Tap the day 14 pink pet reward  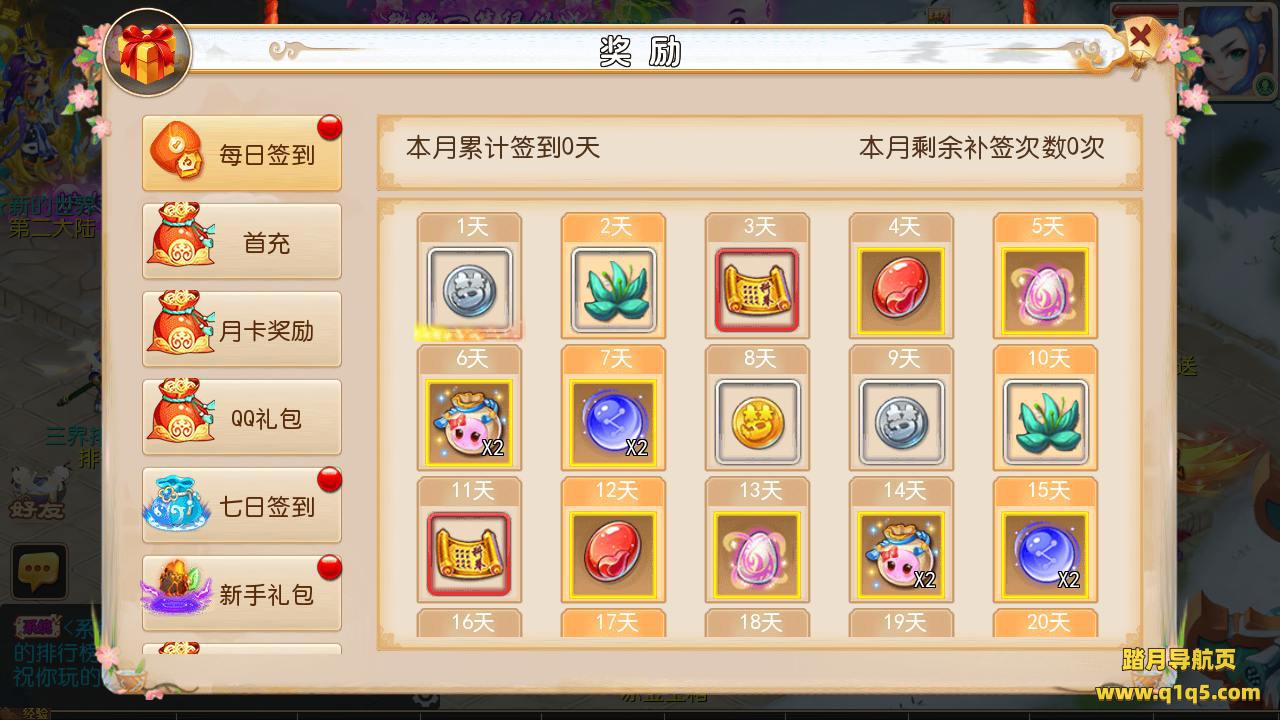(x=901, y=554)
